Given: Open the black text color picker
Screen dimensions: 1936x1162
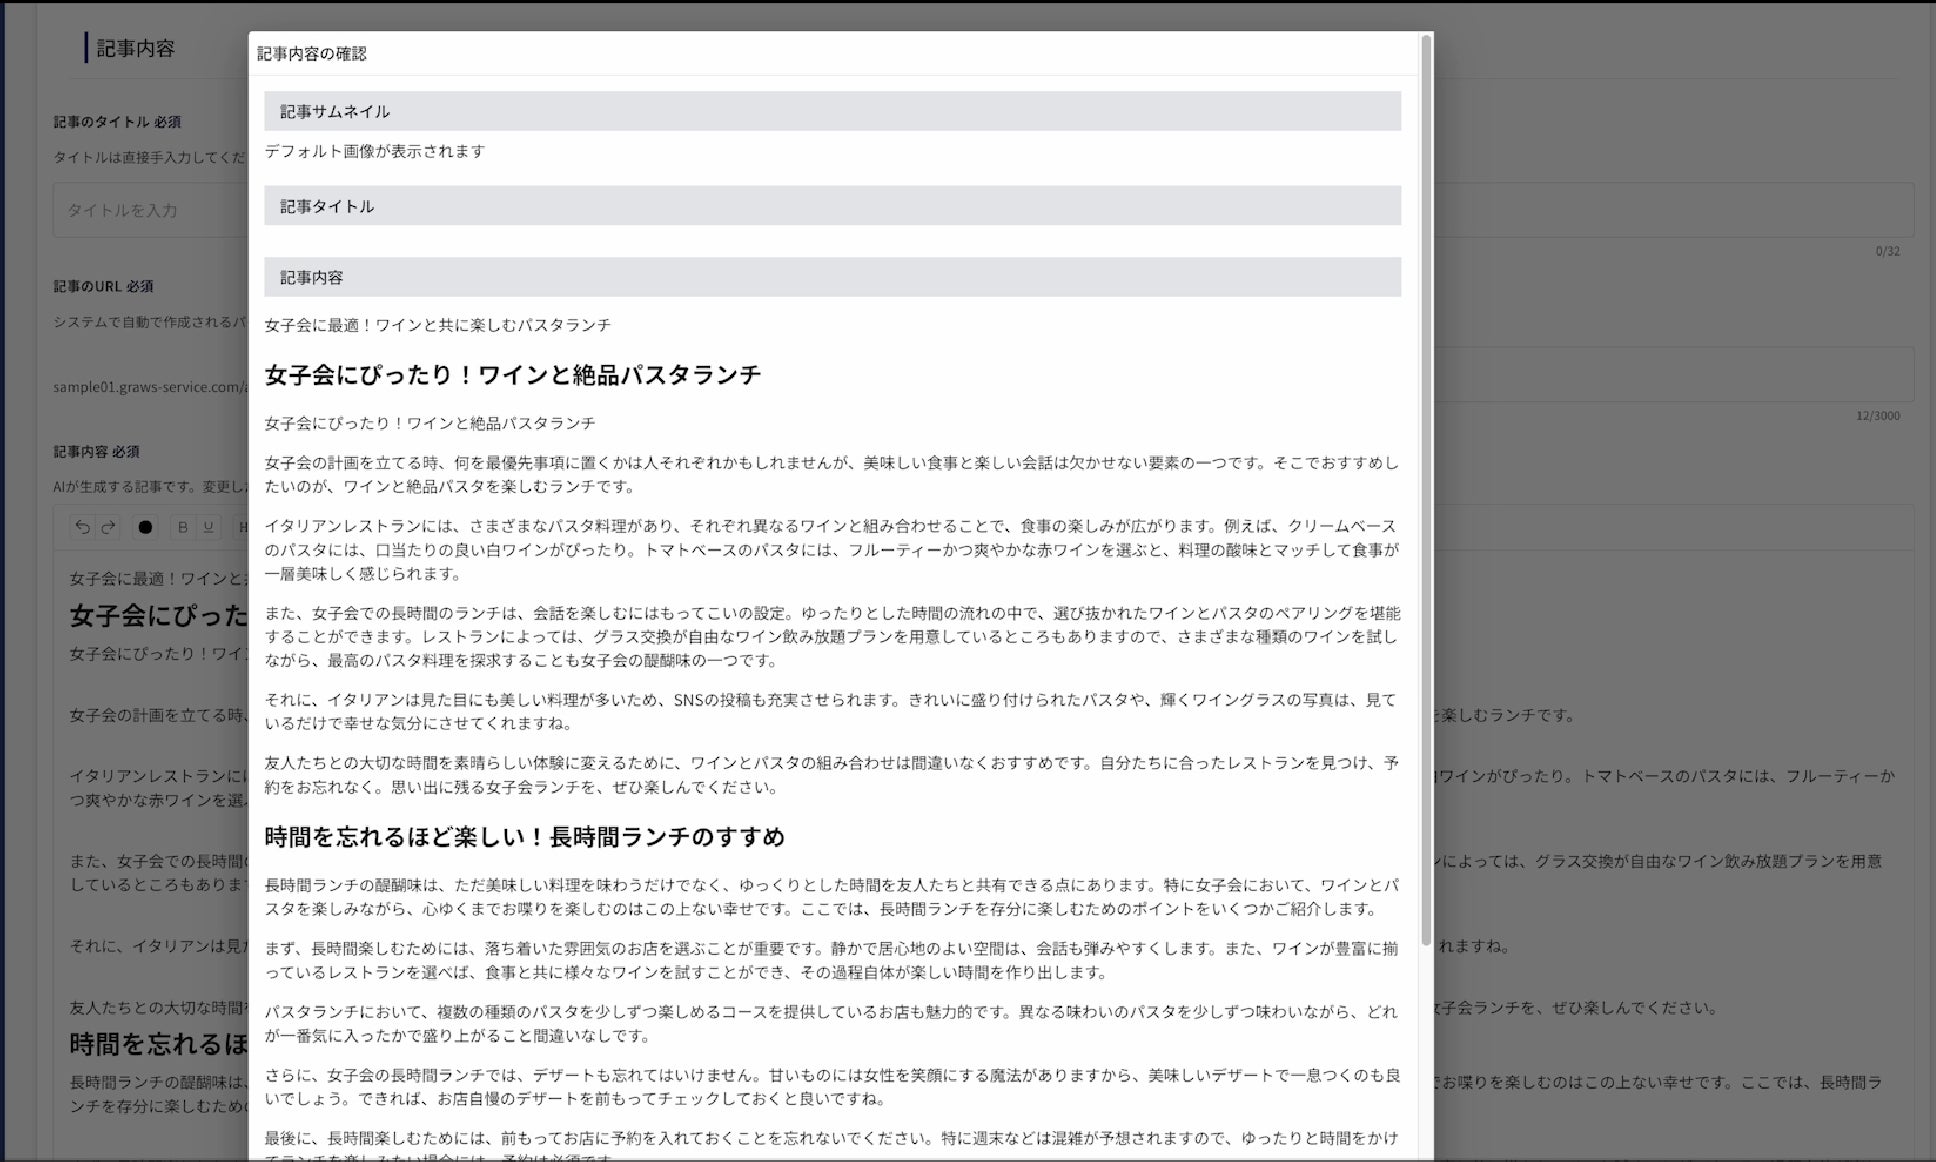Looking at the screenshot, I should point(145,527).
